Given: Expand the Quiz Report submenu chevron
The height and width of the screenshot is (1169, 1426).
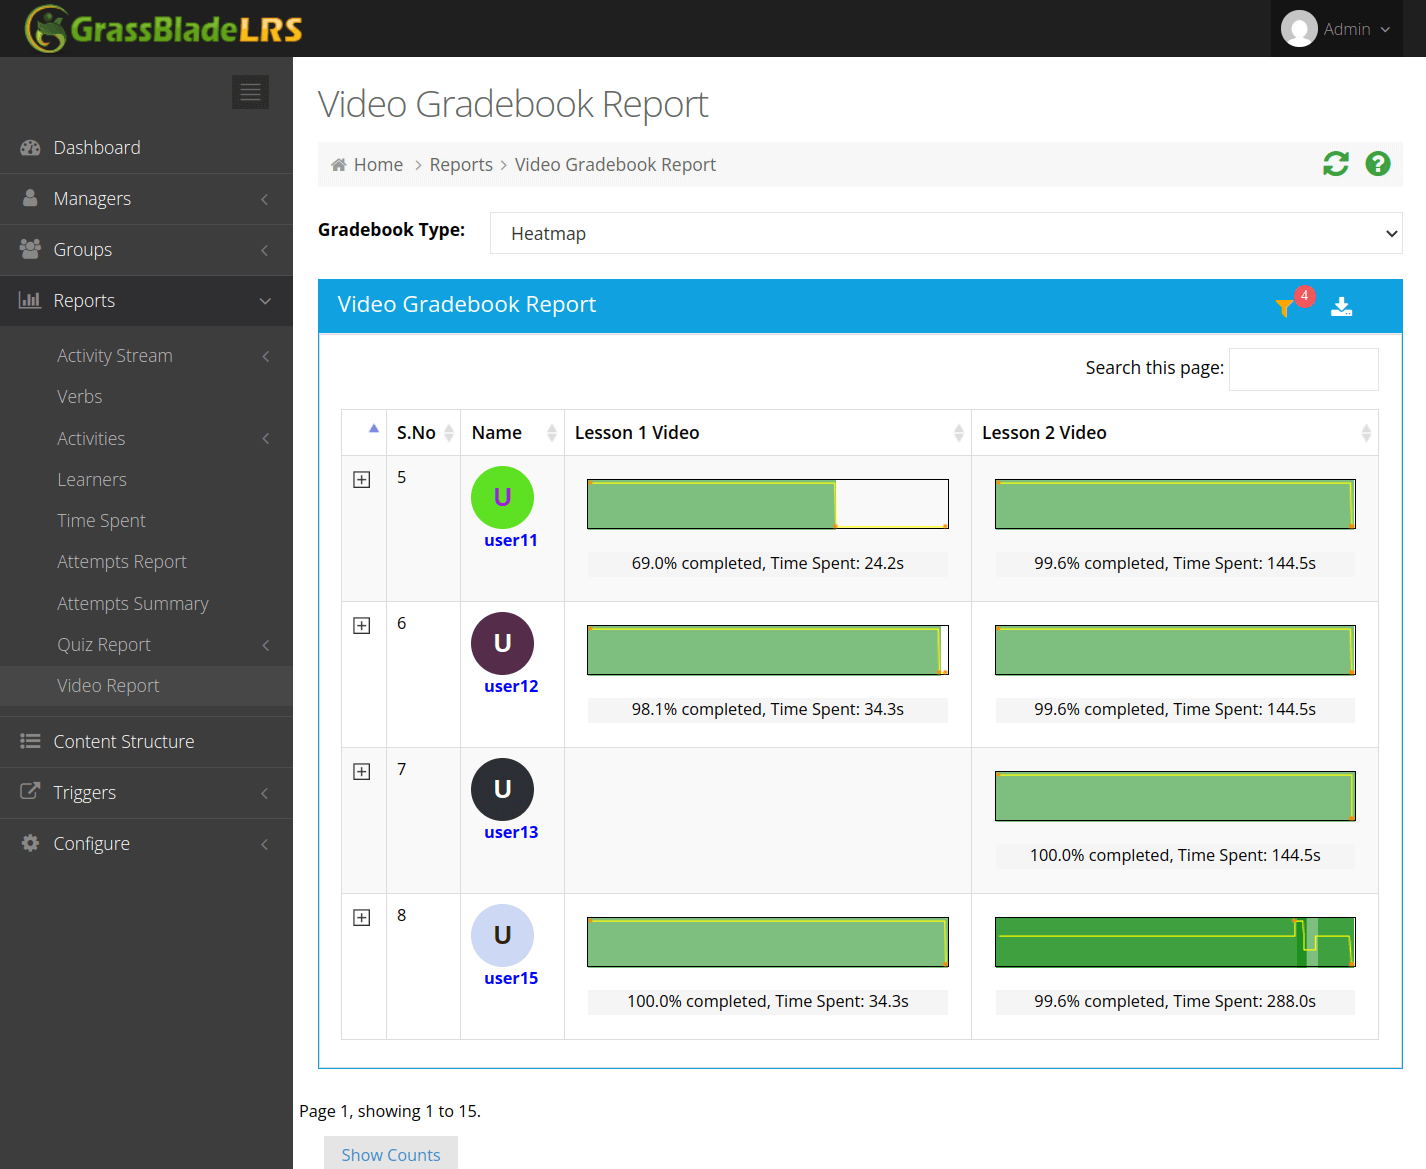Looking at the screenshot, I should pos(266,645).
